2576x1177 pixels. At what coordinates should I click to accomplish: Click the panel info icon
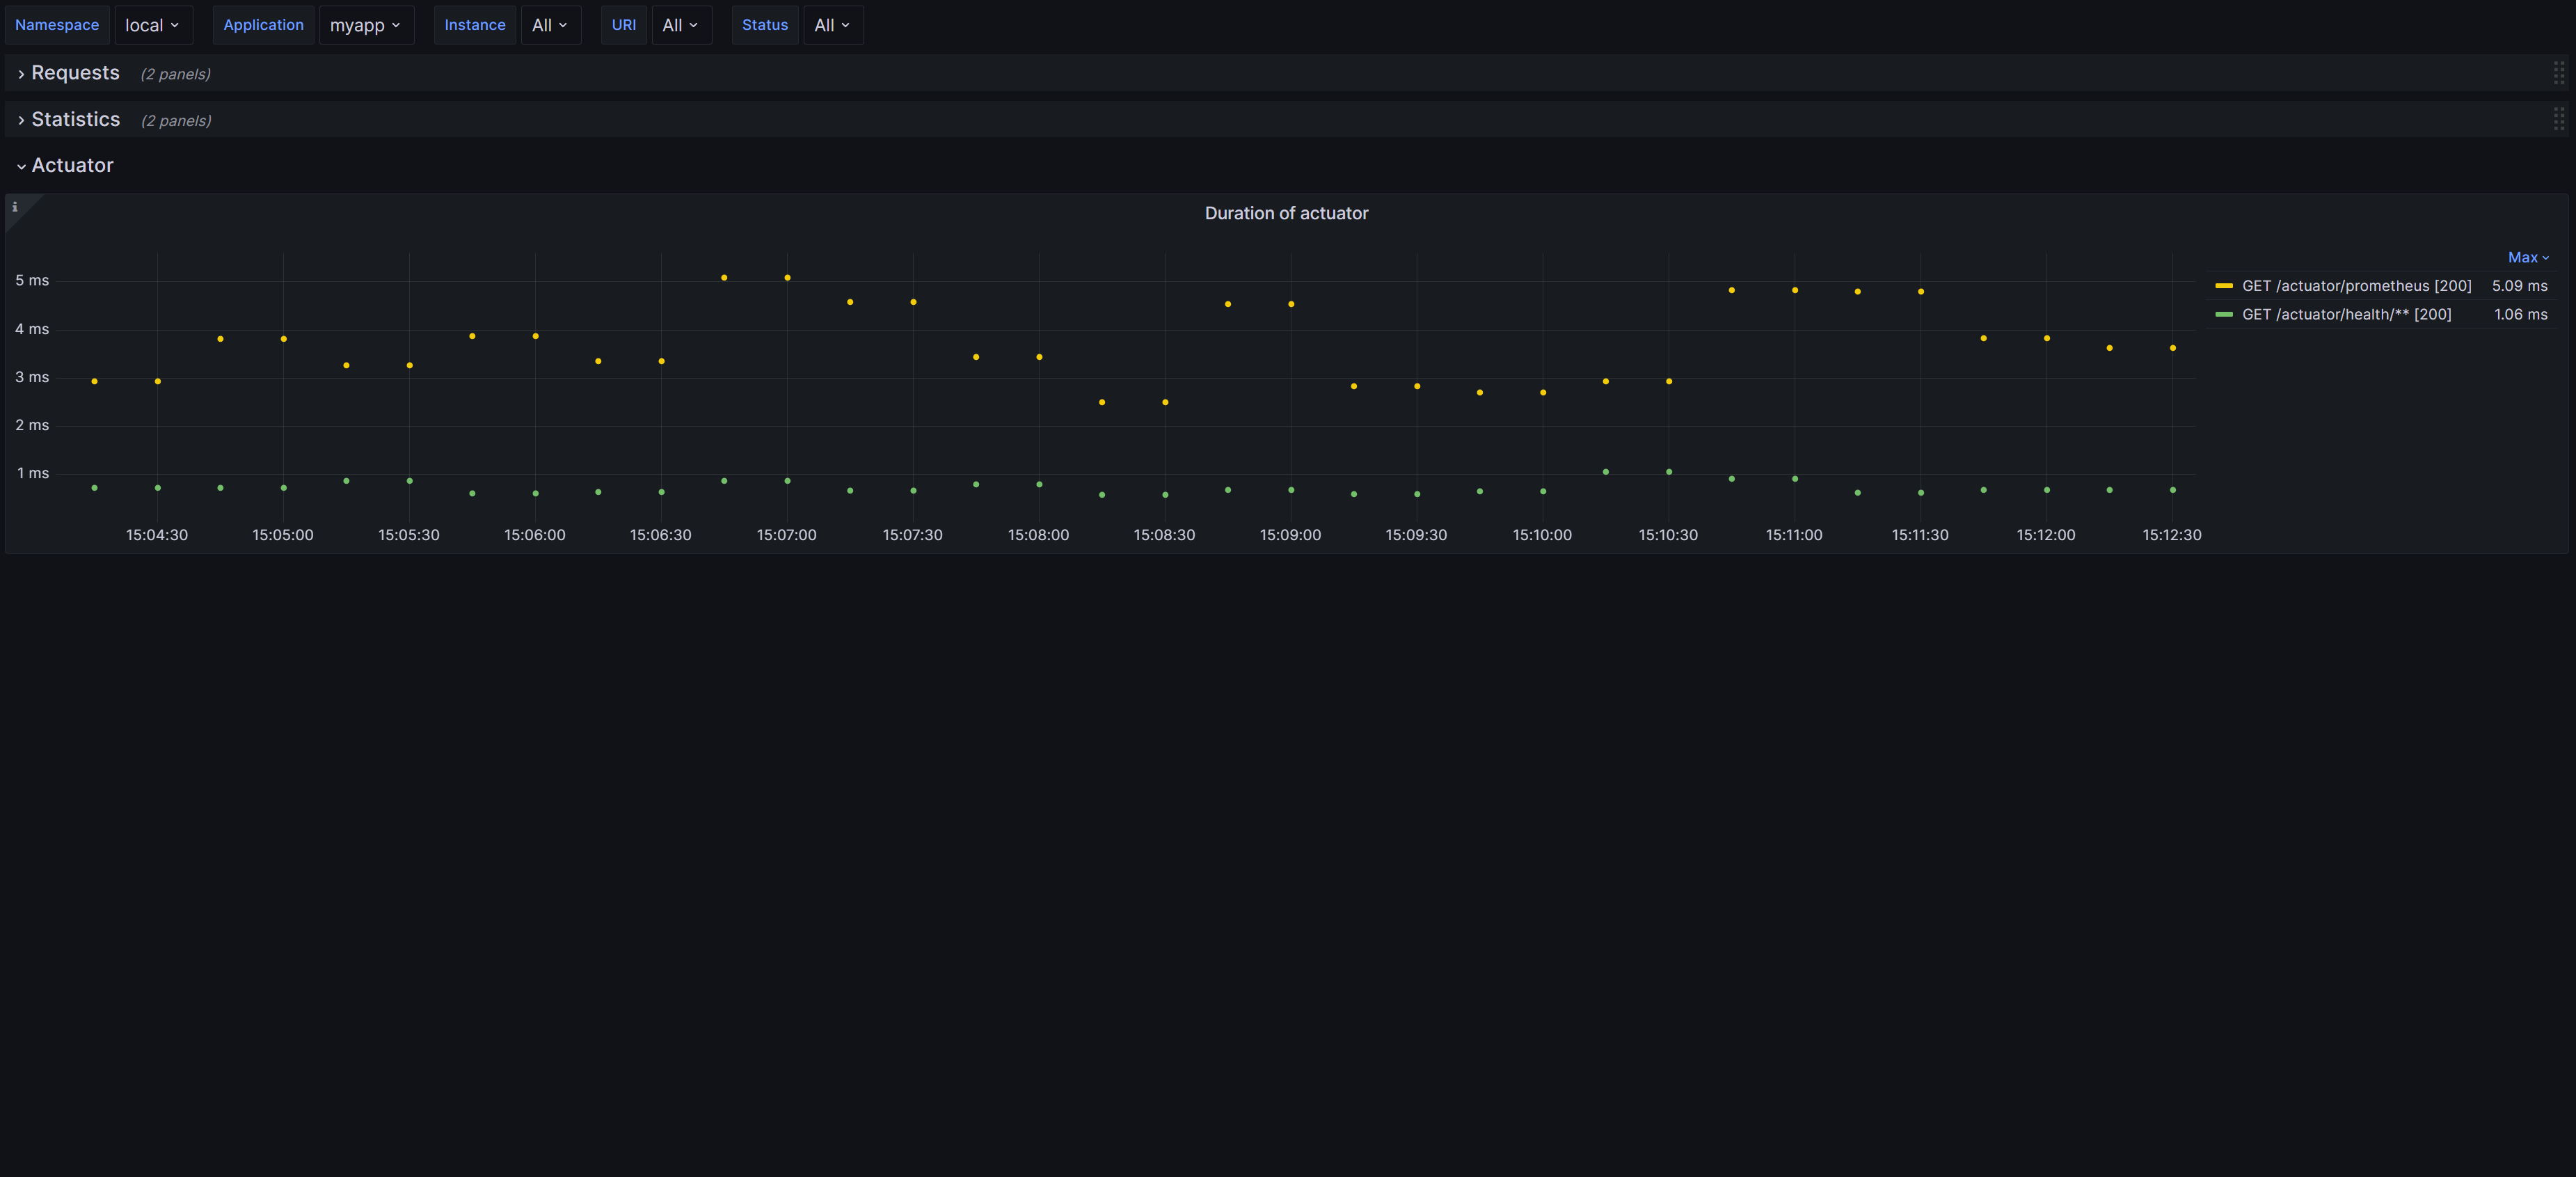pos(15,207)
